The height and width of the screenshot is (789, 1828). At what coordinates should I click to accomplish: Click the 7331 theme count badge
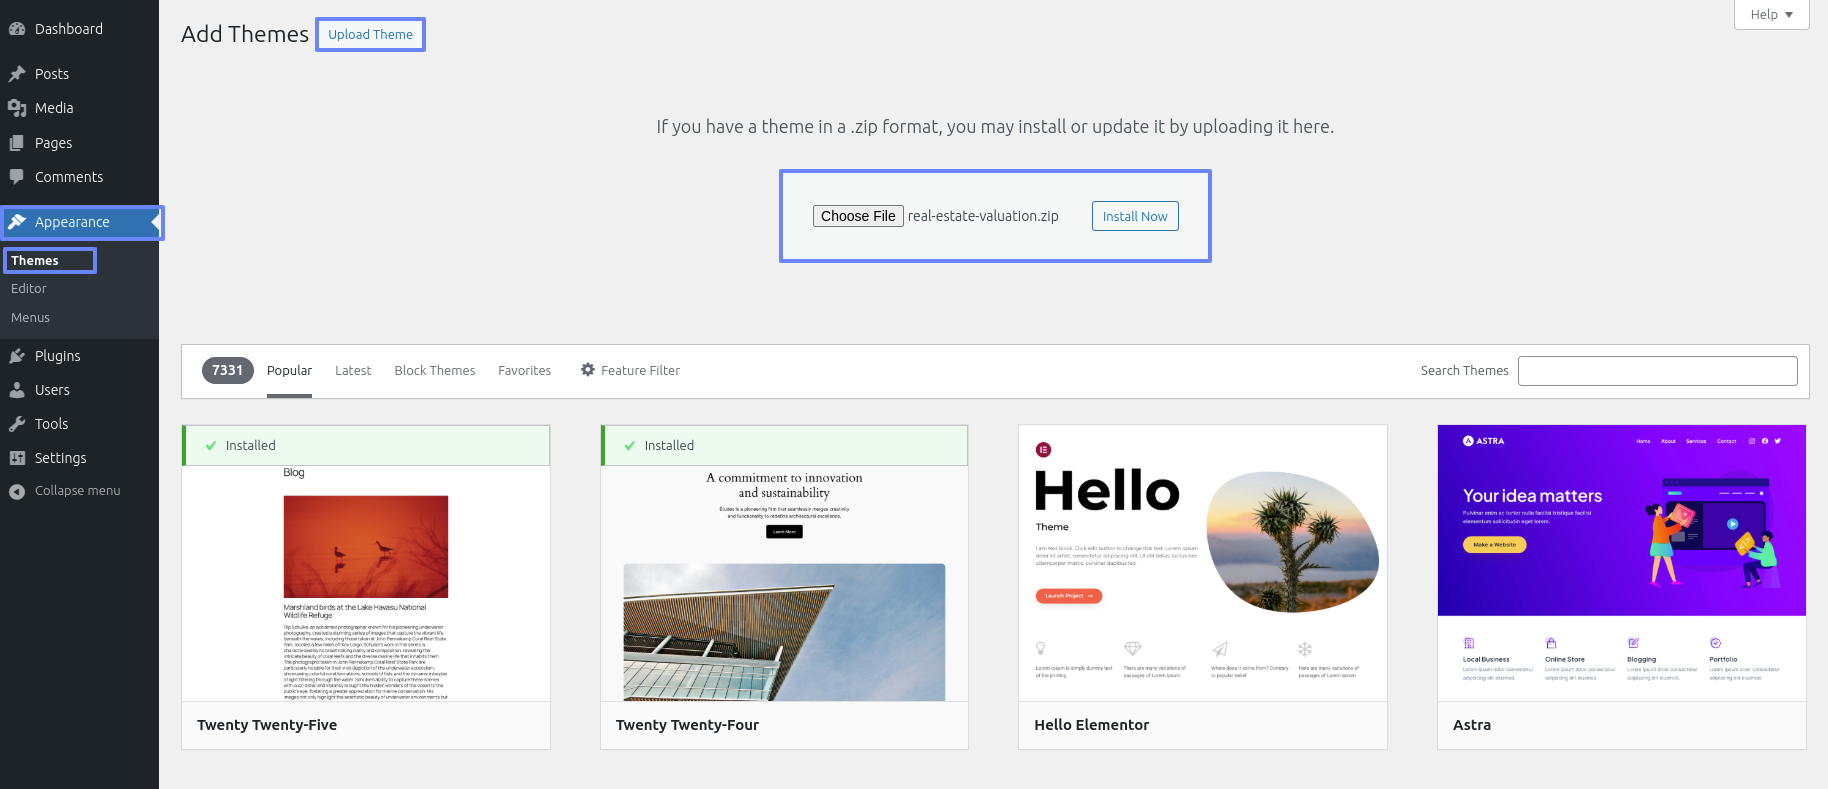[x=228, y=370]
